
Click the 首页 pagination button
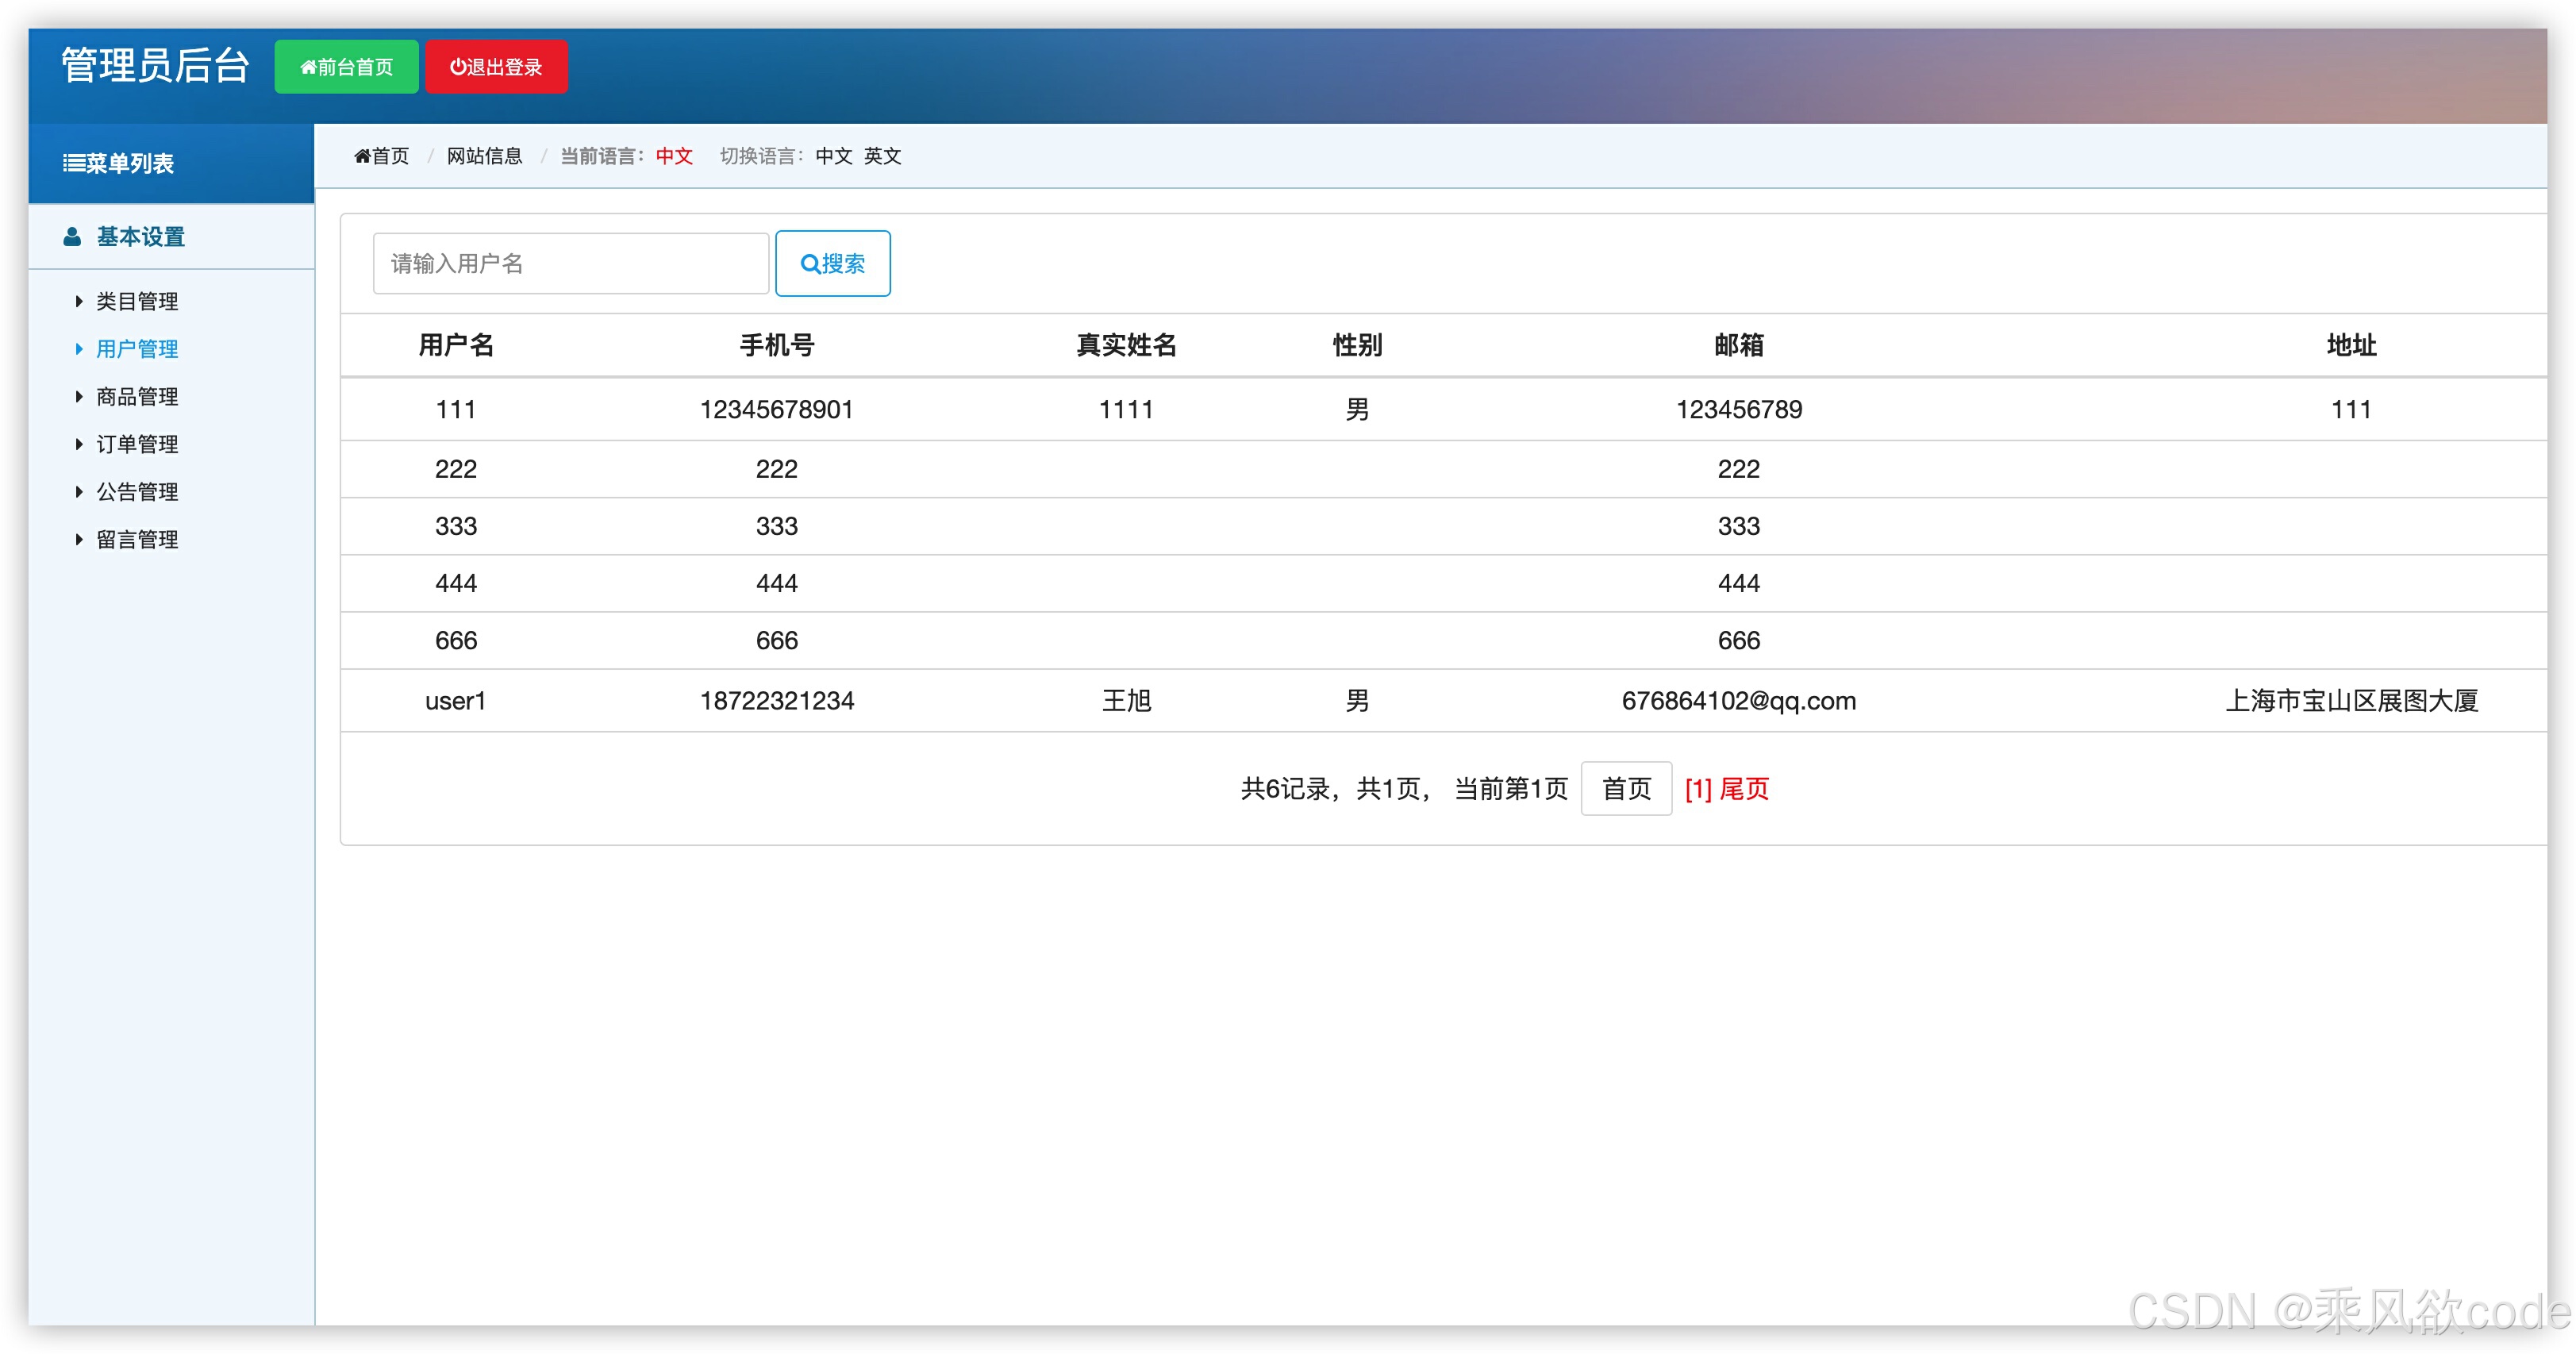(1625, 789)
